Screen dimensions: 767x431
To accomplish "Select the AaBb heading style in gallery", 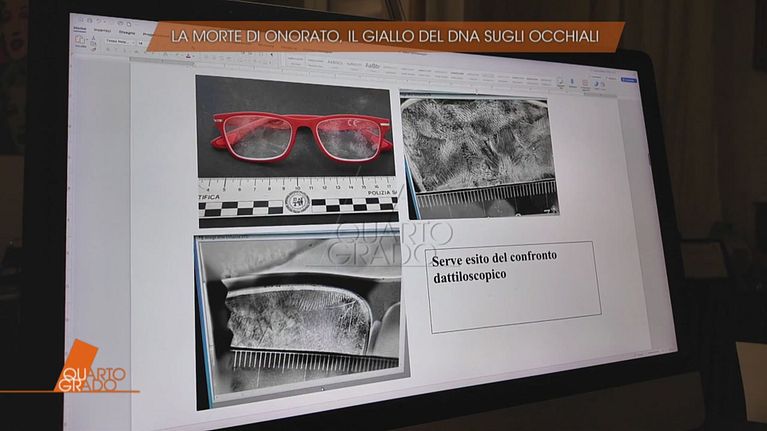I will pyautogui.click(x=372, y=66).
